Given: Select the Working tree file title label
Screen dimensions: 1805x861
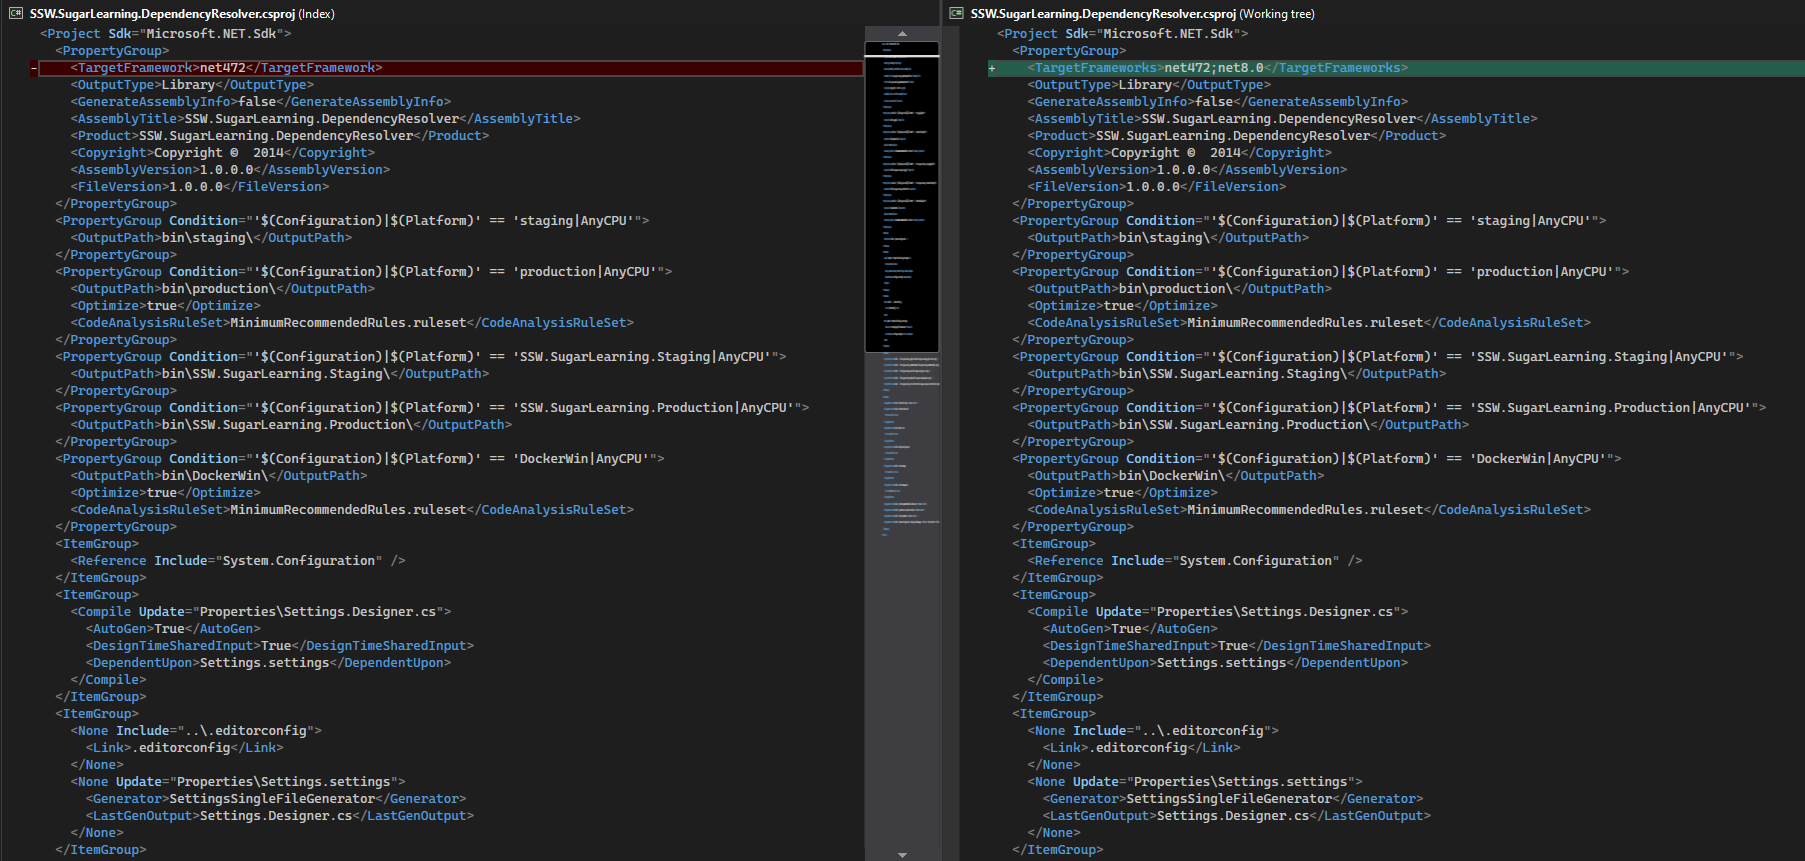Looking at the screenshot, I should point(1142,13).
